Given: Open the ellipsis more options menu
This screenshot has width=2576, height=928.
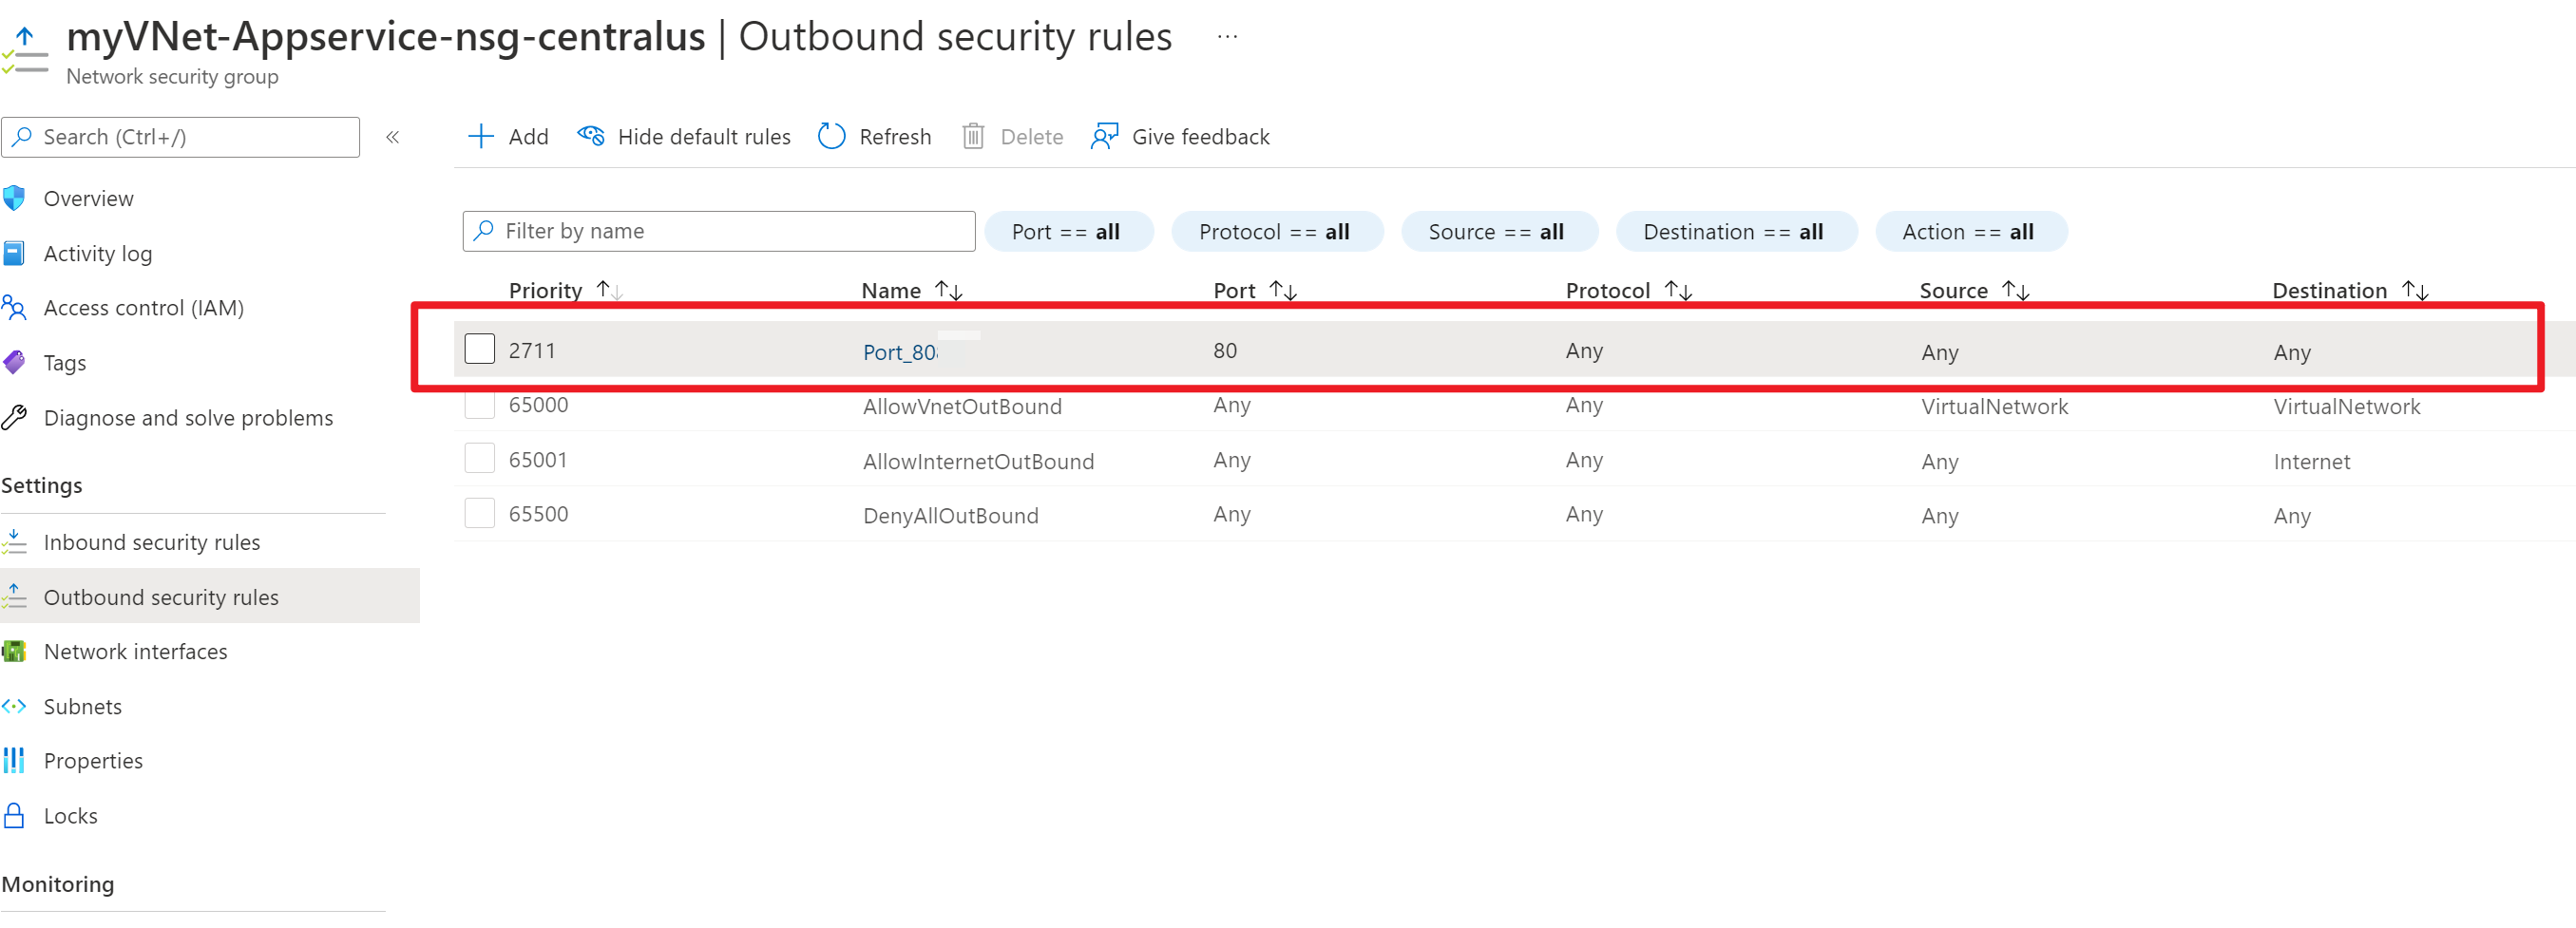Looking at the screenshot, I should tap(1227, 37).
